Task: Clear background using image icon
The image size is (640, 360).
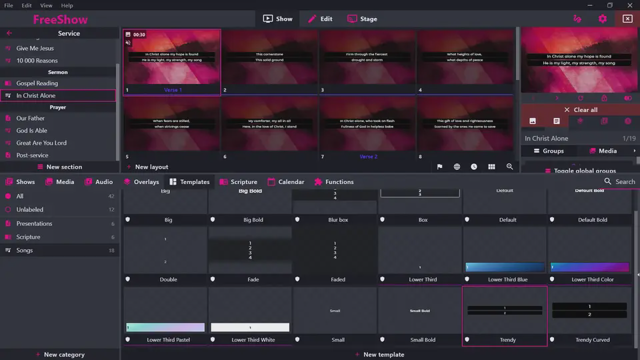Action: coord(533,121)
